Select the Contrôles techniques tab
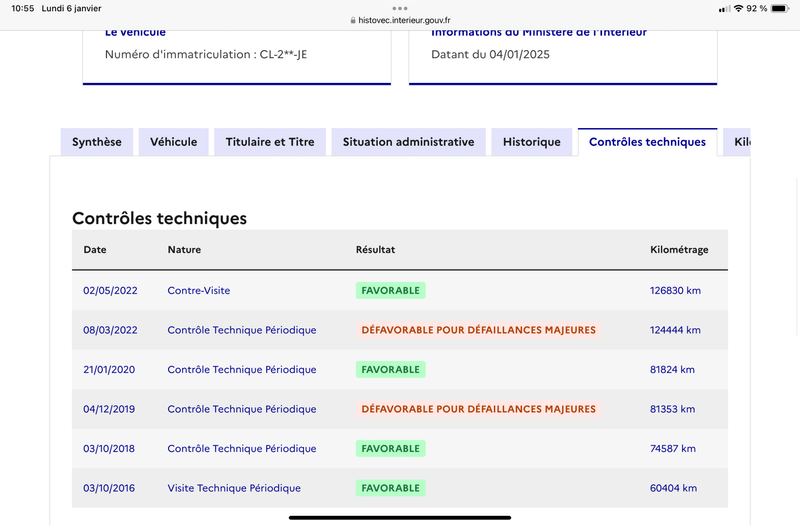The image size is (800, 525). coord(647,142)
